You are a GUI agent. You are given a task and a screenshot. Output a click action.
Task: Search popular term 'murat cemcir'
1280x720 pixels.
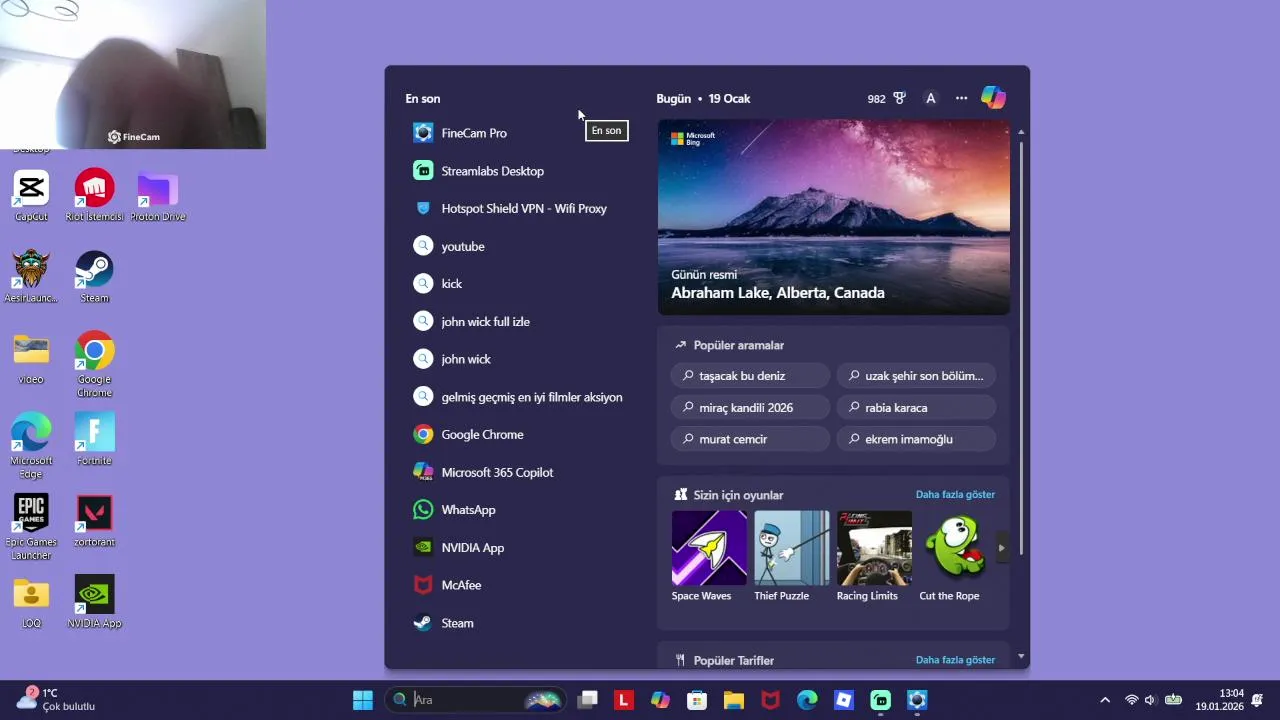751,439
